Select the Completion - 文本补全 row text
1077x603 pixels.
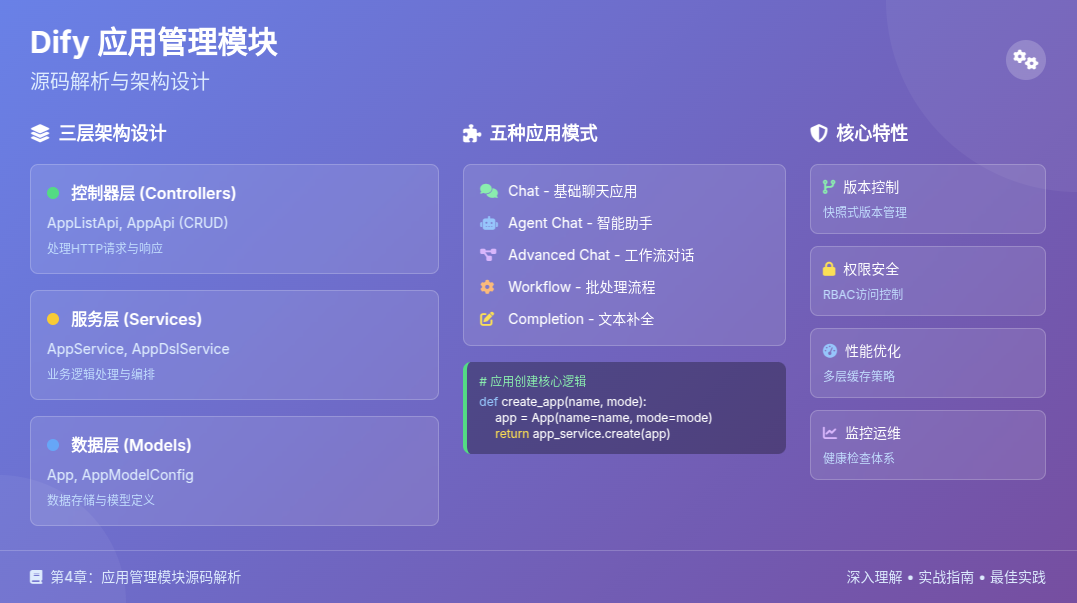581,319
